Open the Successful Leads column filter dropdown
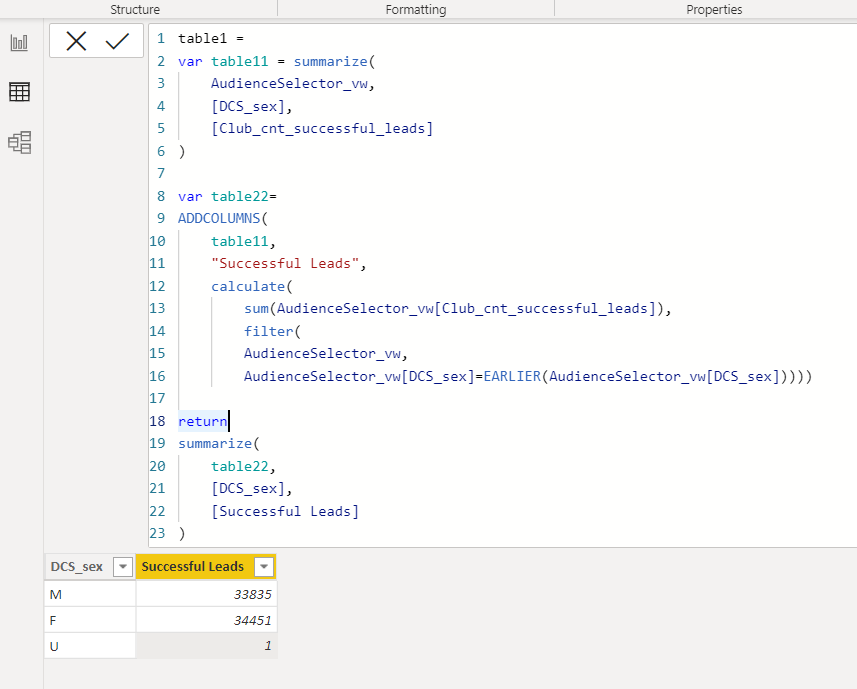Image resolution: width=857 pixels, height=689 pixels. pyautogui.click(x=264, y=567)
